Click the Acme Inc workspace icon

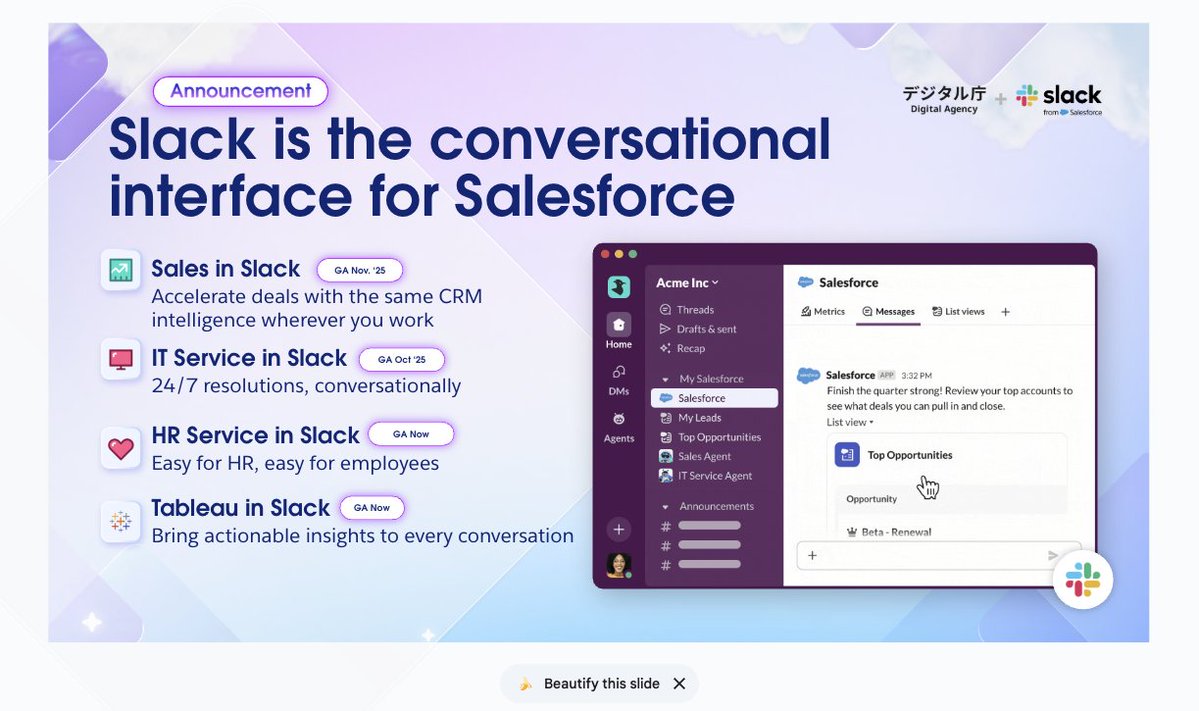[x=618, y=286]
